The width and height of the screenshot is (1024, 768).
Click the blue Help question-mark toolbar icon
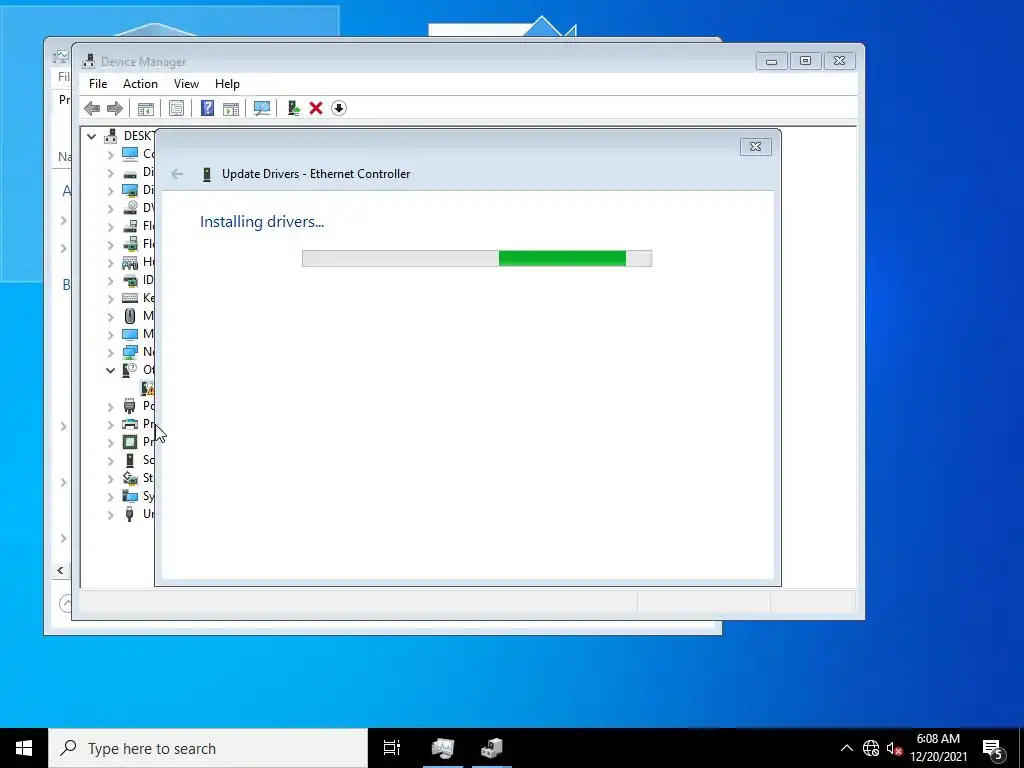(x=207, y=108)
